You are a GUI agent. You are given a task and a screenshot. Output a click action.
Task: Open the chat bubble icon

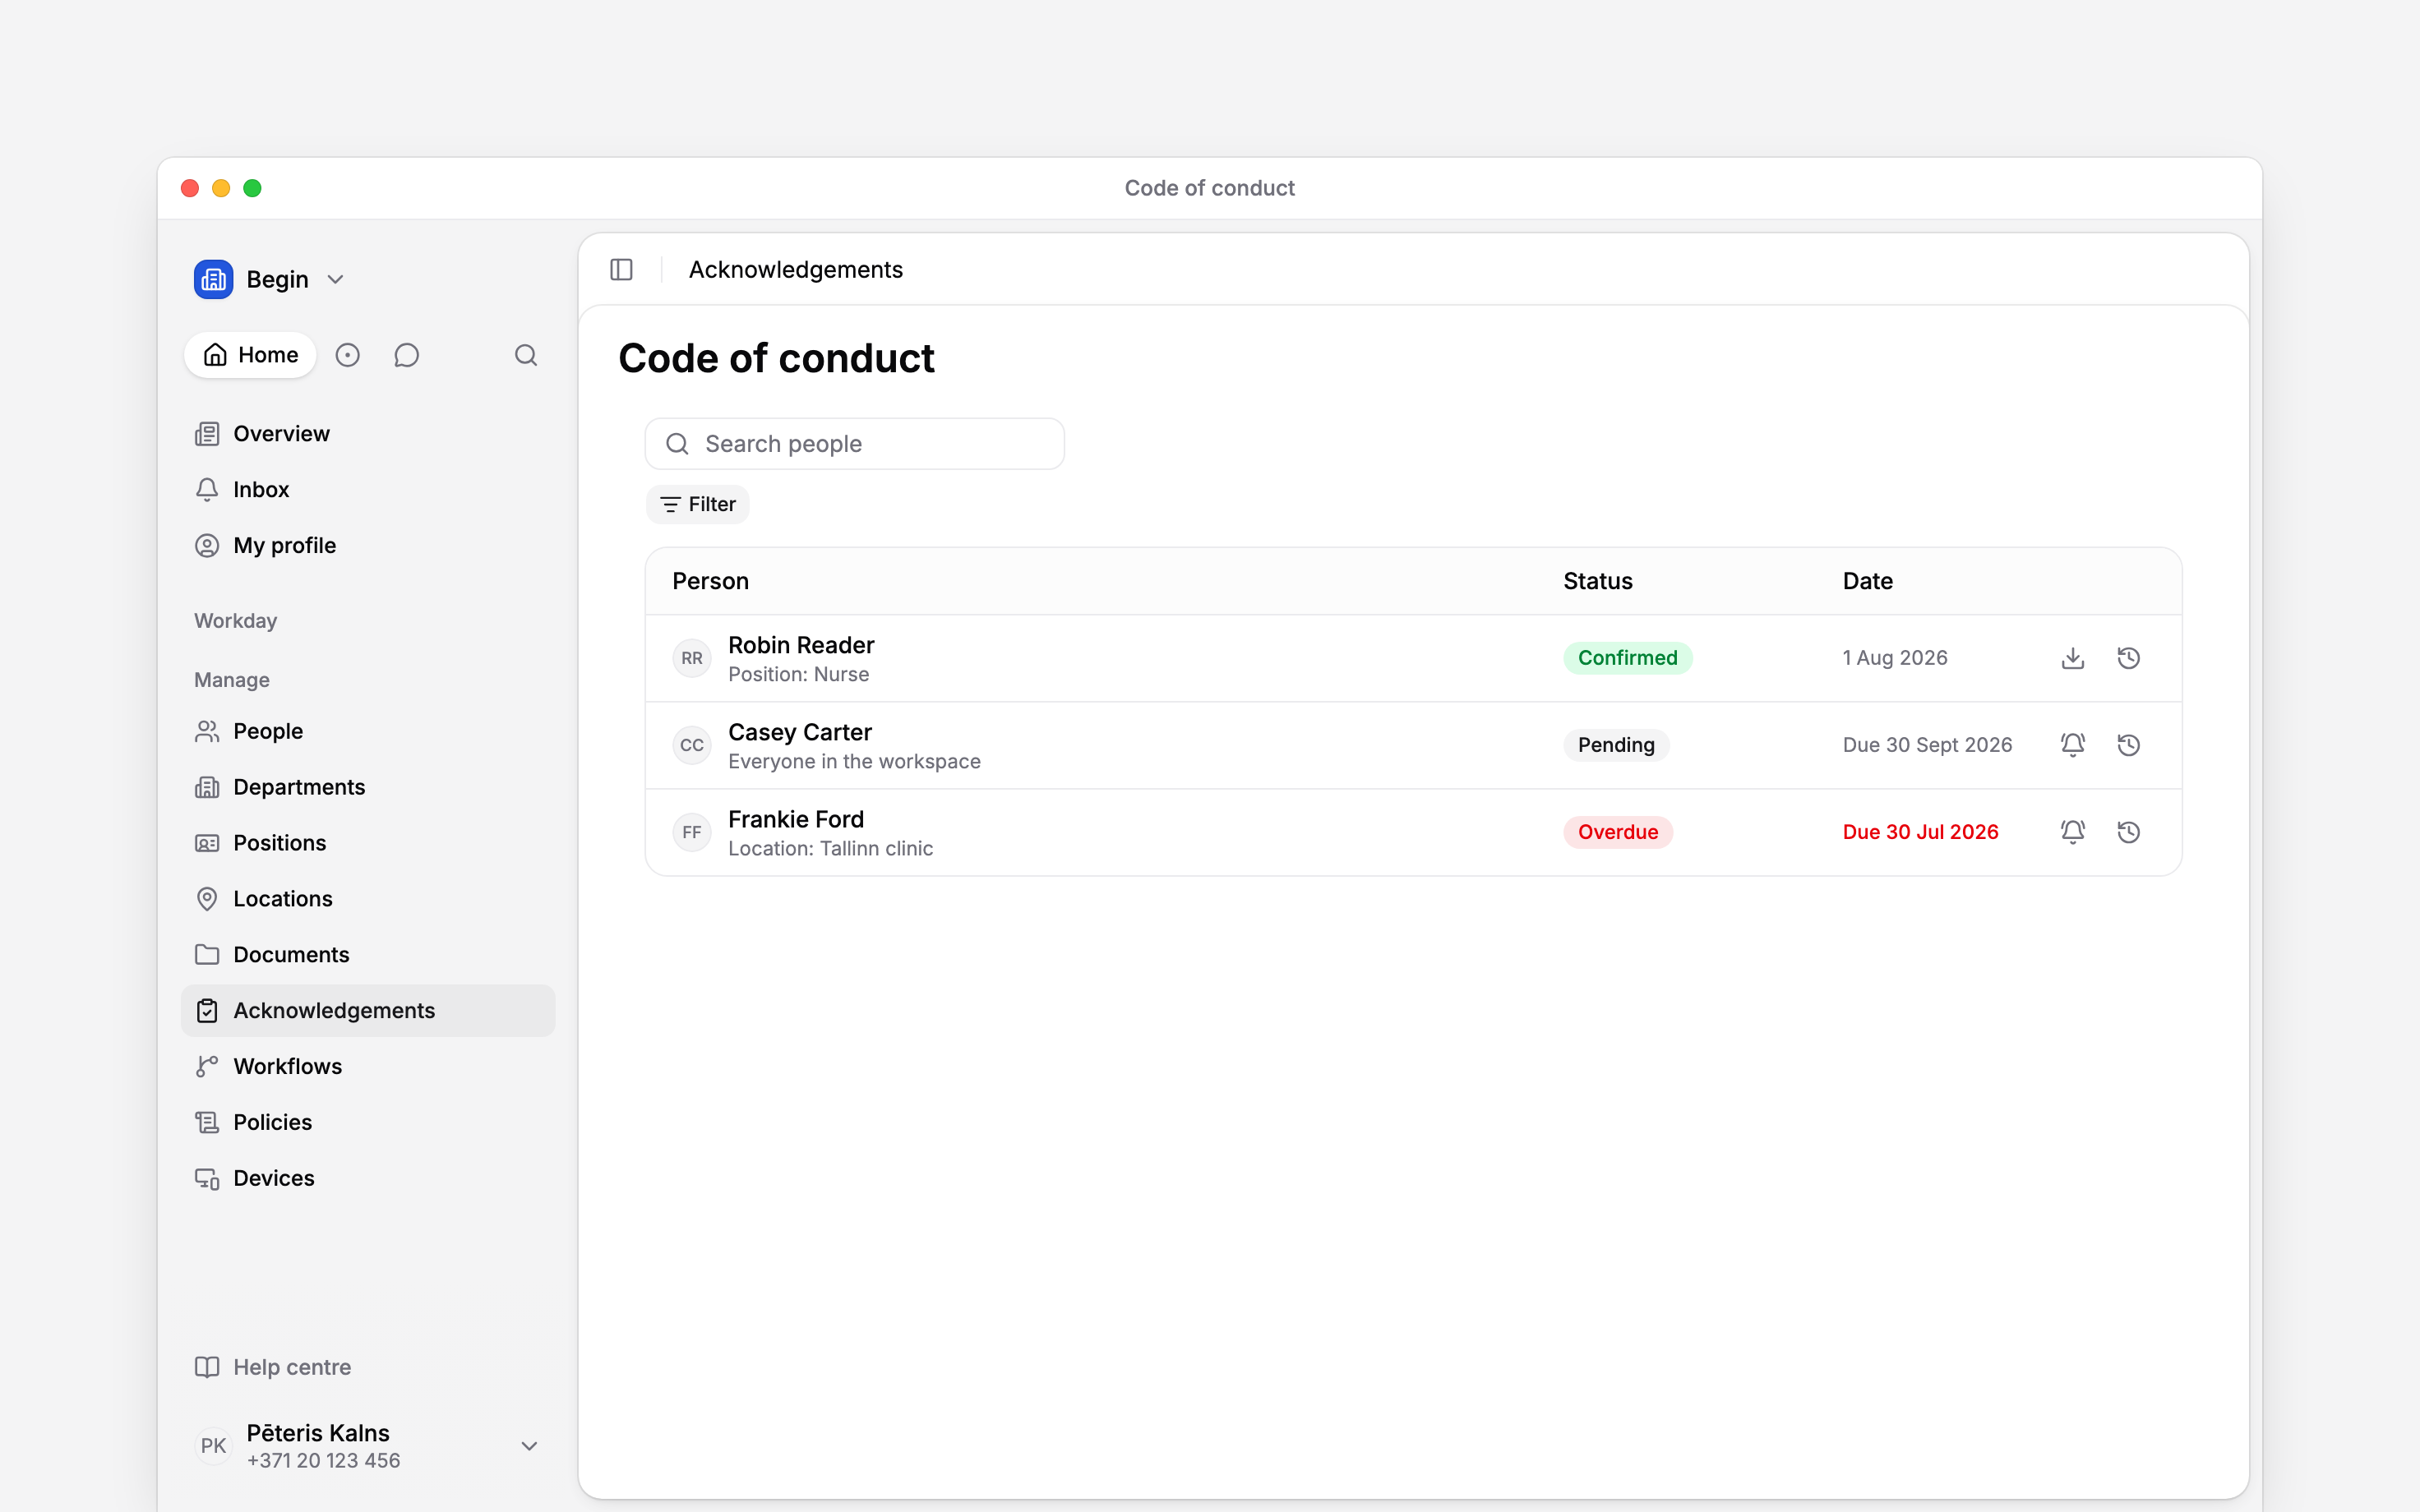point(406,355)
